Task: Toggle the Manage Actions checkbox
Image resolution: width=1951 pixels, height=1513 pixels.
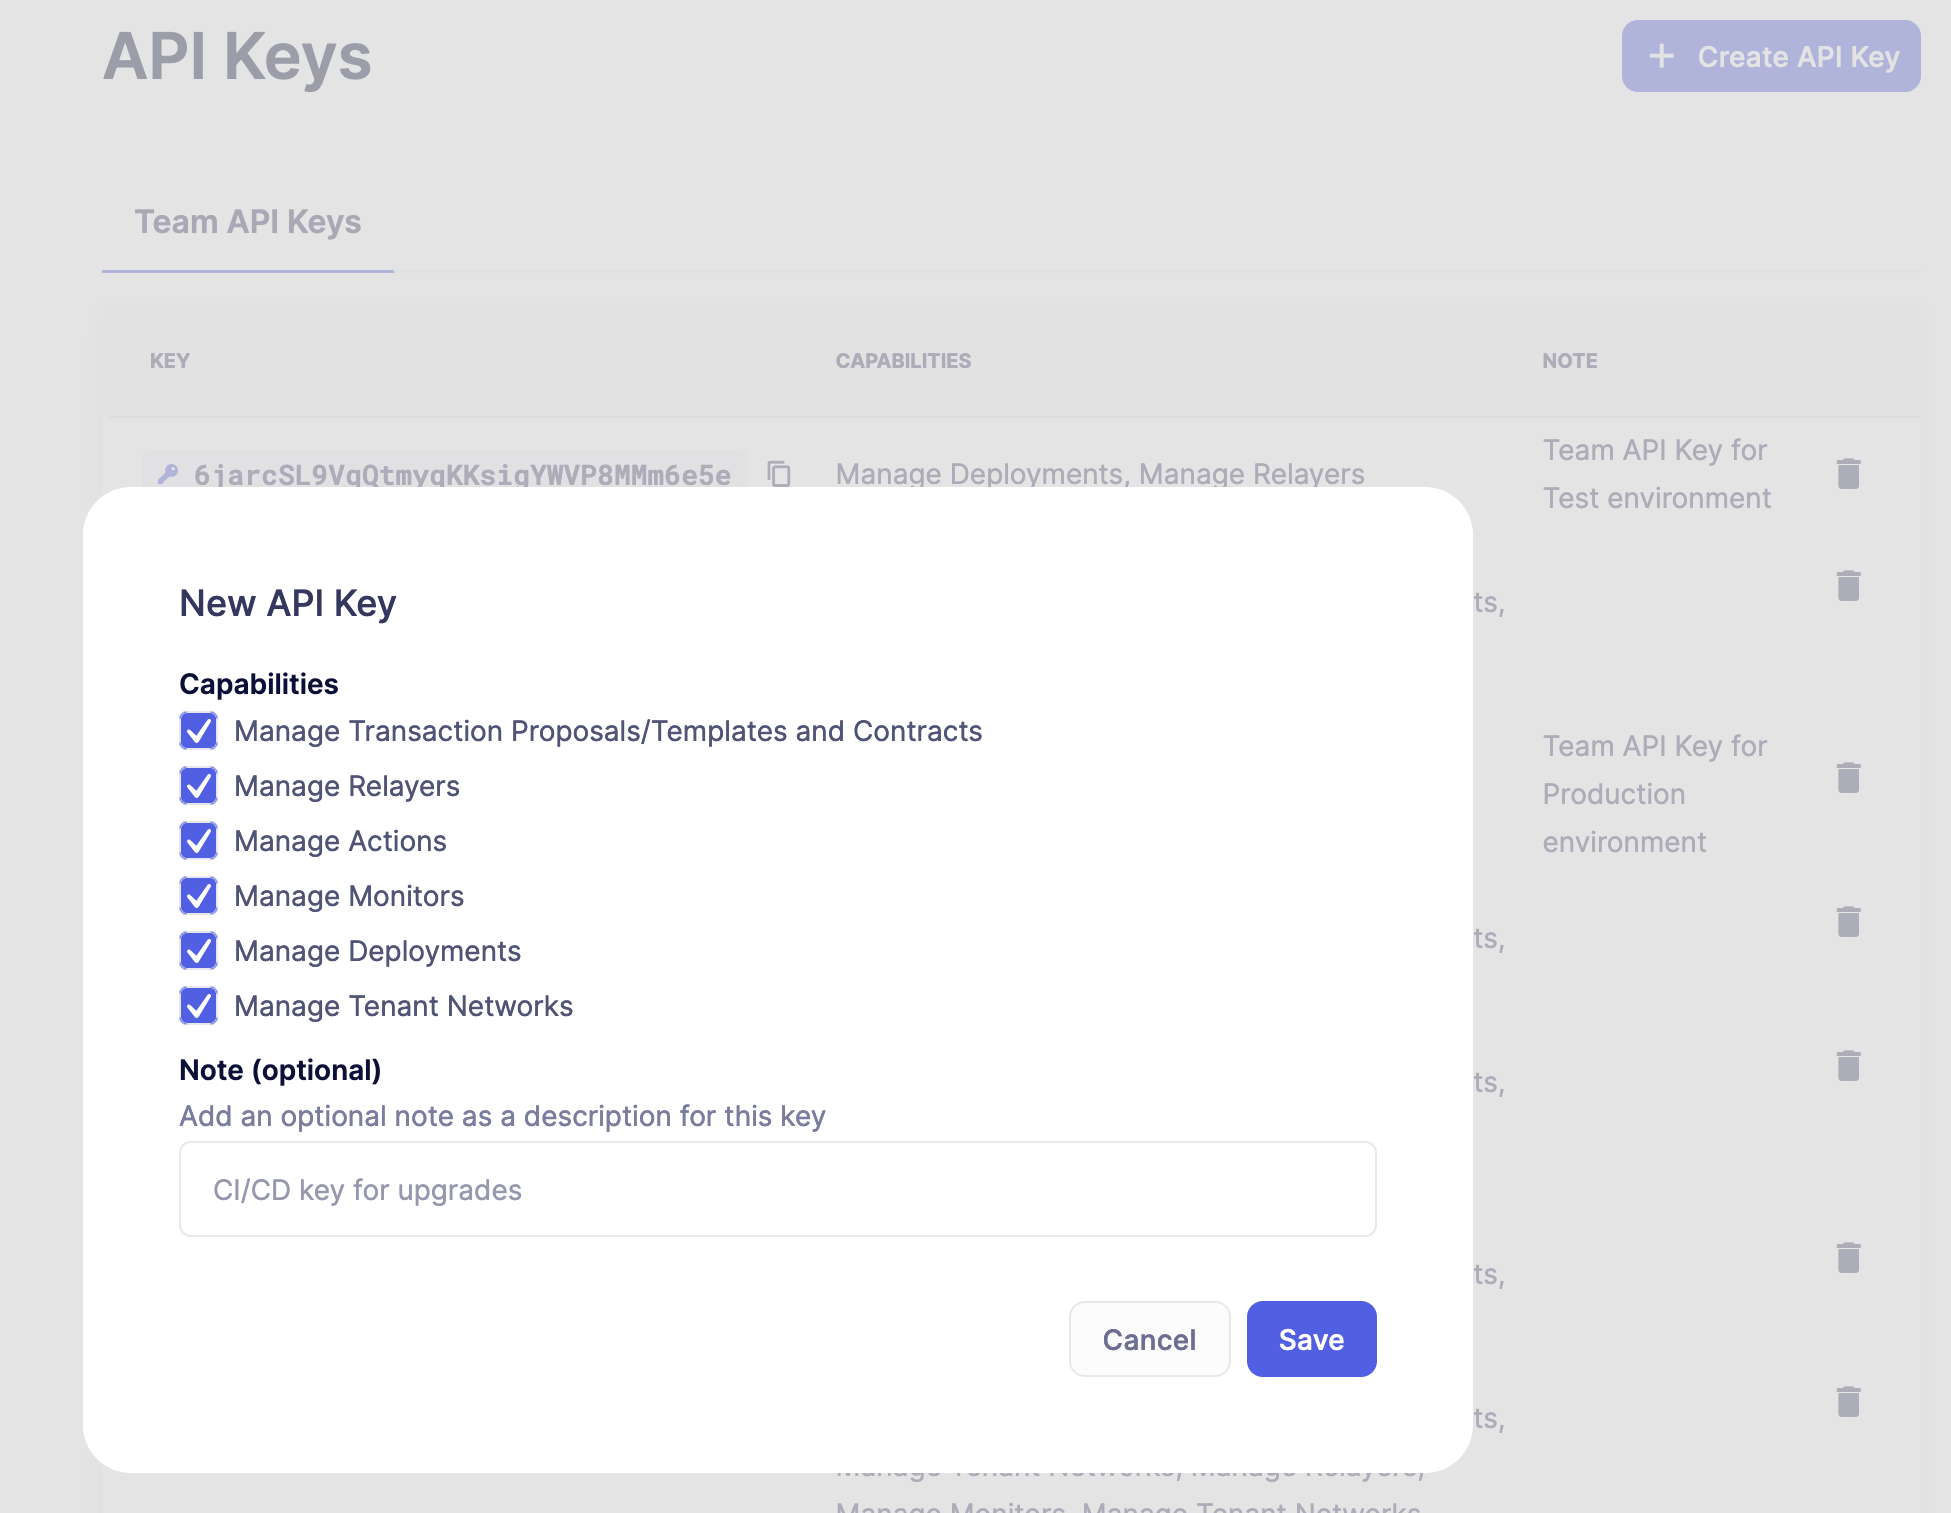Action: [198, 841]
